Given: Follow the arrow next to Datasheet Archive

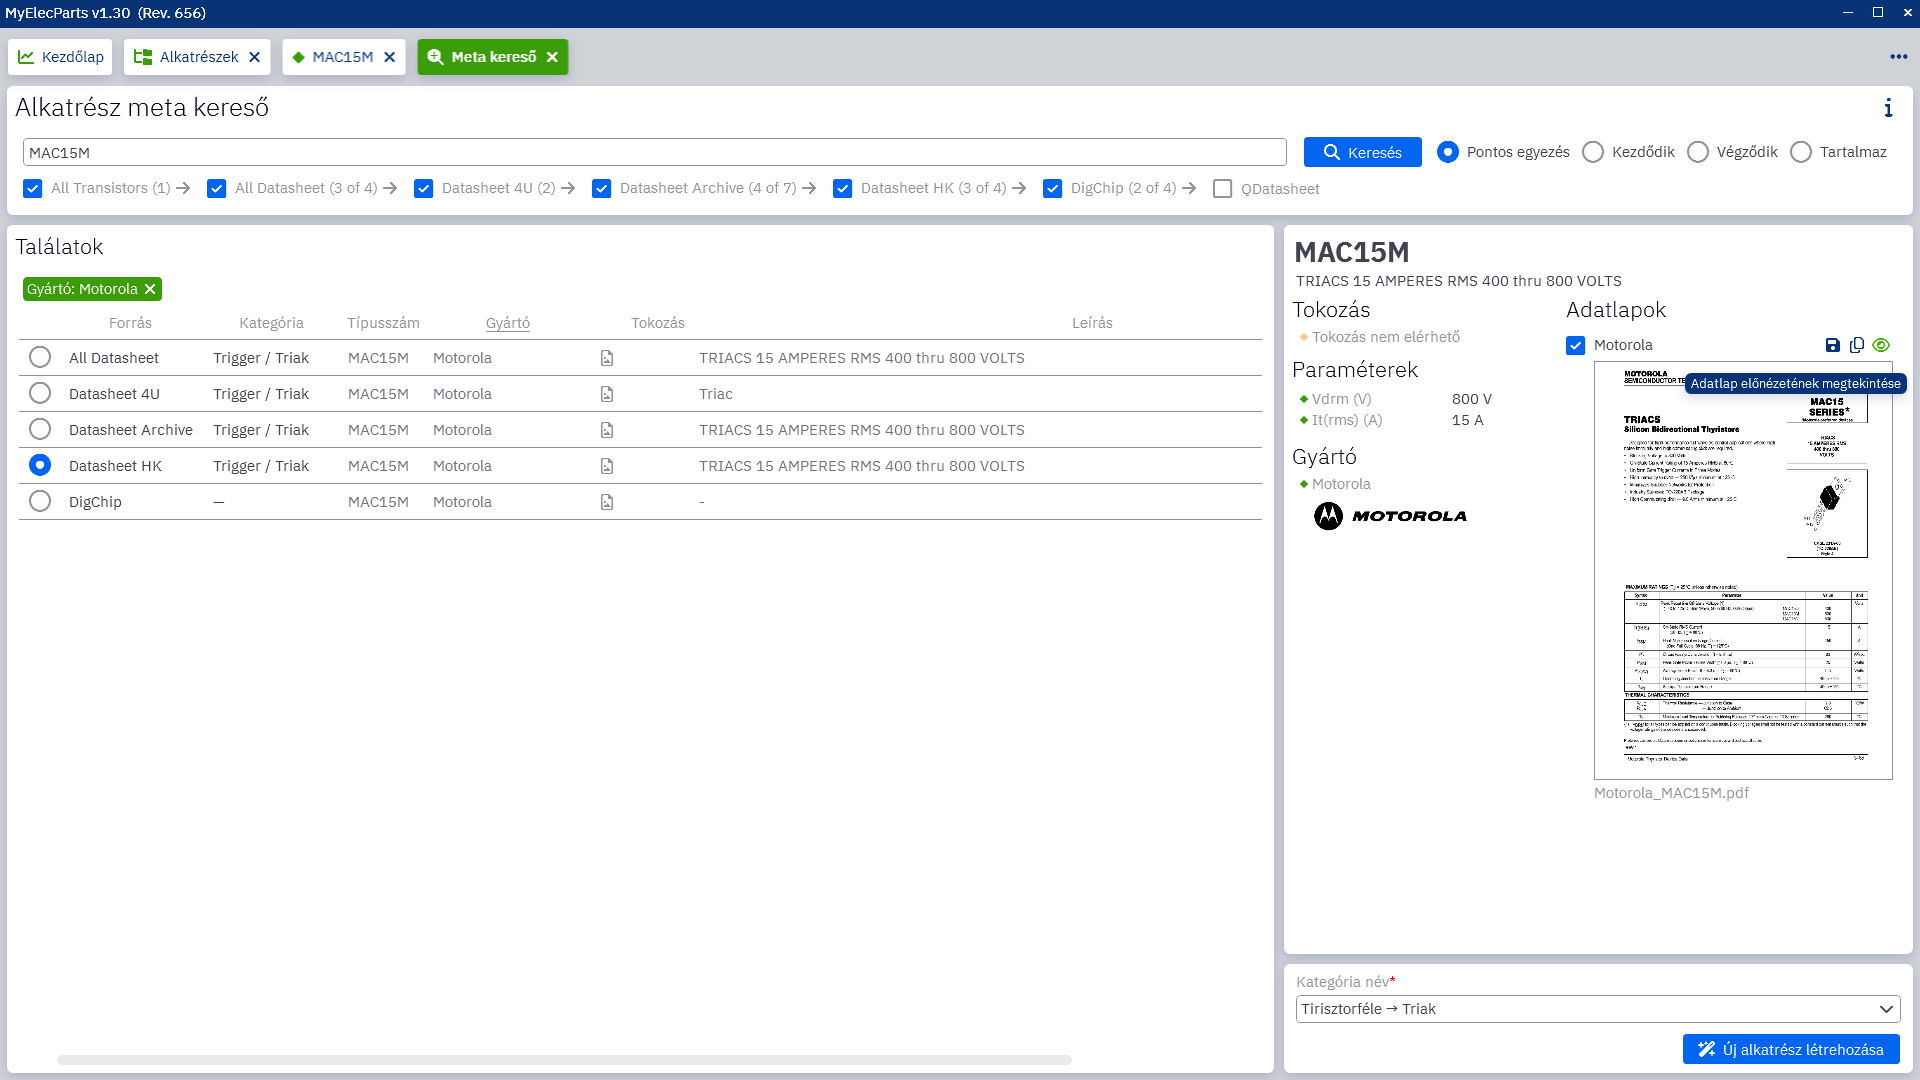Looking at the screenshot, I should [x=809, y=188].
